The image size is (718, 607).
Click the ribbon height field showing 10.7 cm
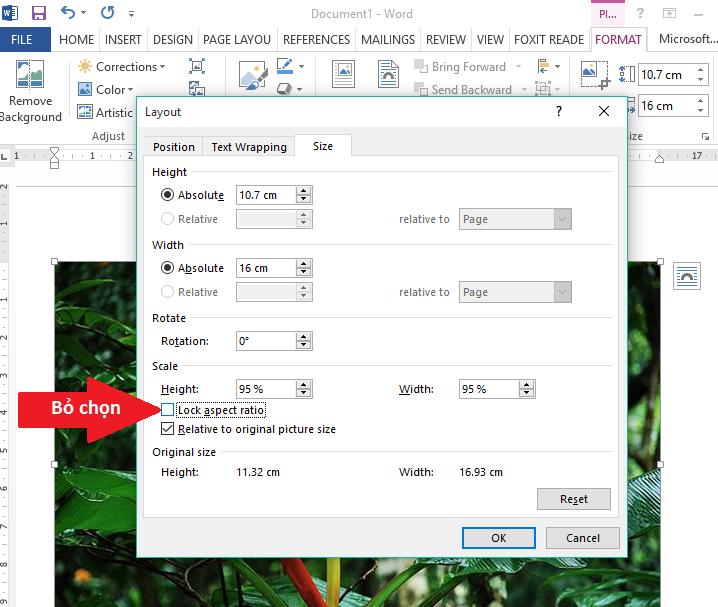click(667, 75)
